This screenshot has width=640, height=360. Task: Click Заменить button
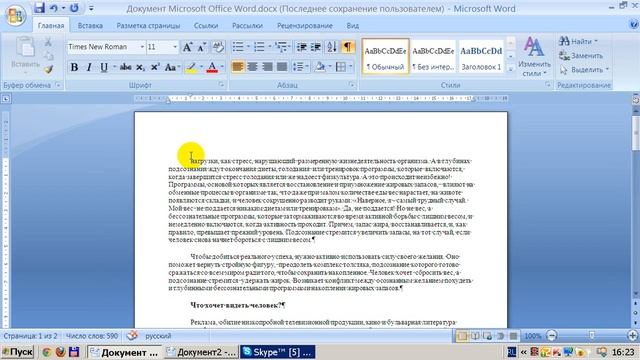pyautogui.click(x=581, y=56)
